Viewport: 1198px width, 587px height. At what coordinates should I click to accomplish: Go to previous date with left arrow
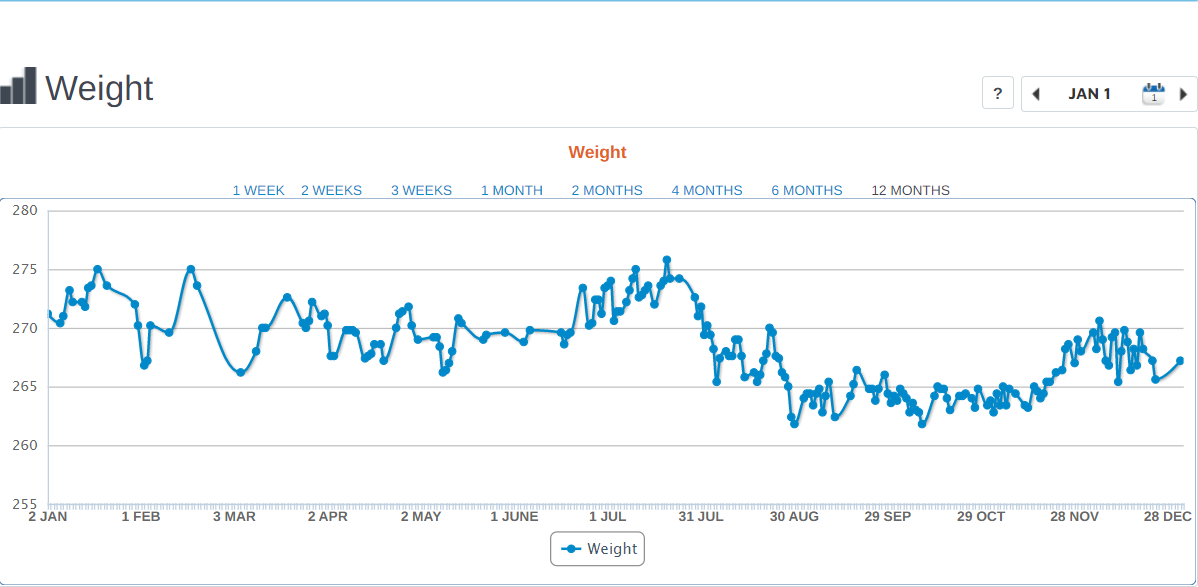pos(1036,94)
